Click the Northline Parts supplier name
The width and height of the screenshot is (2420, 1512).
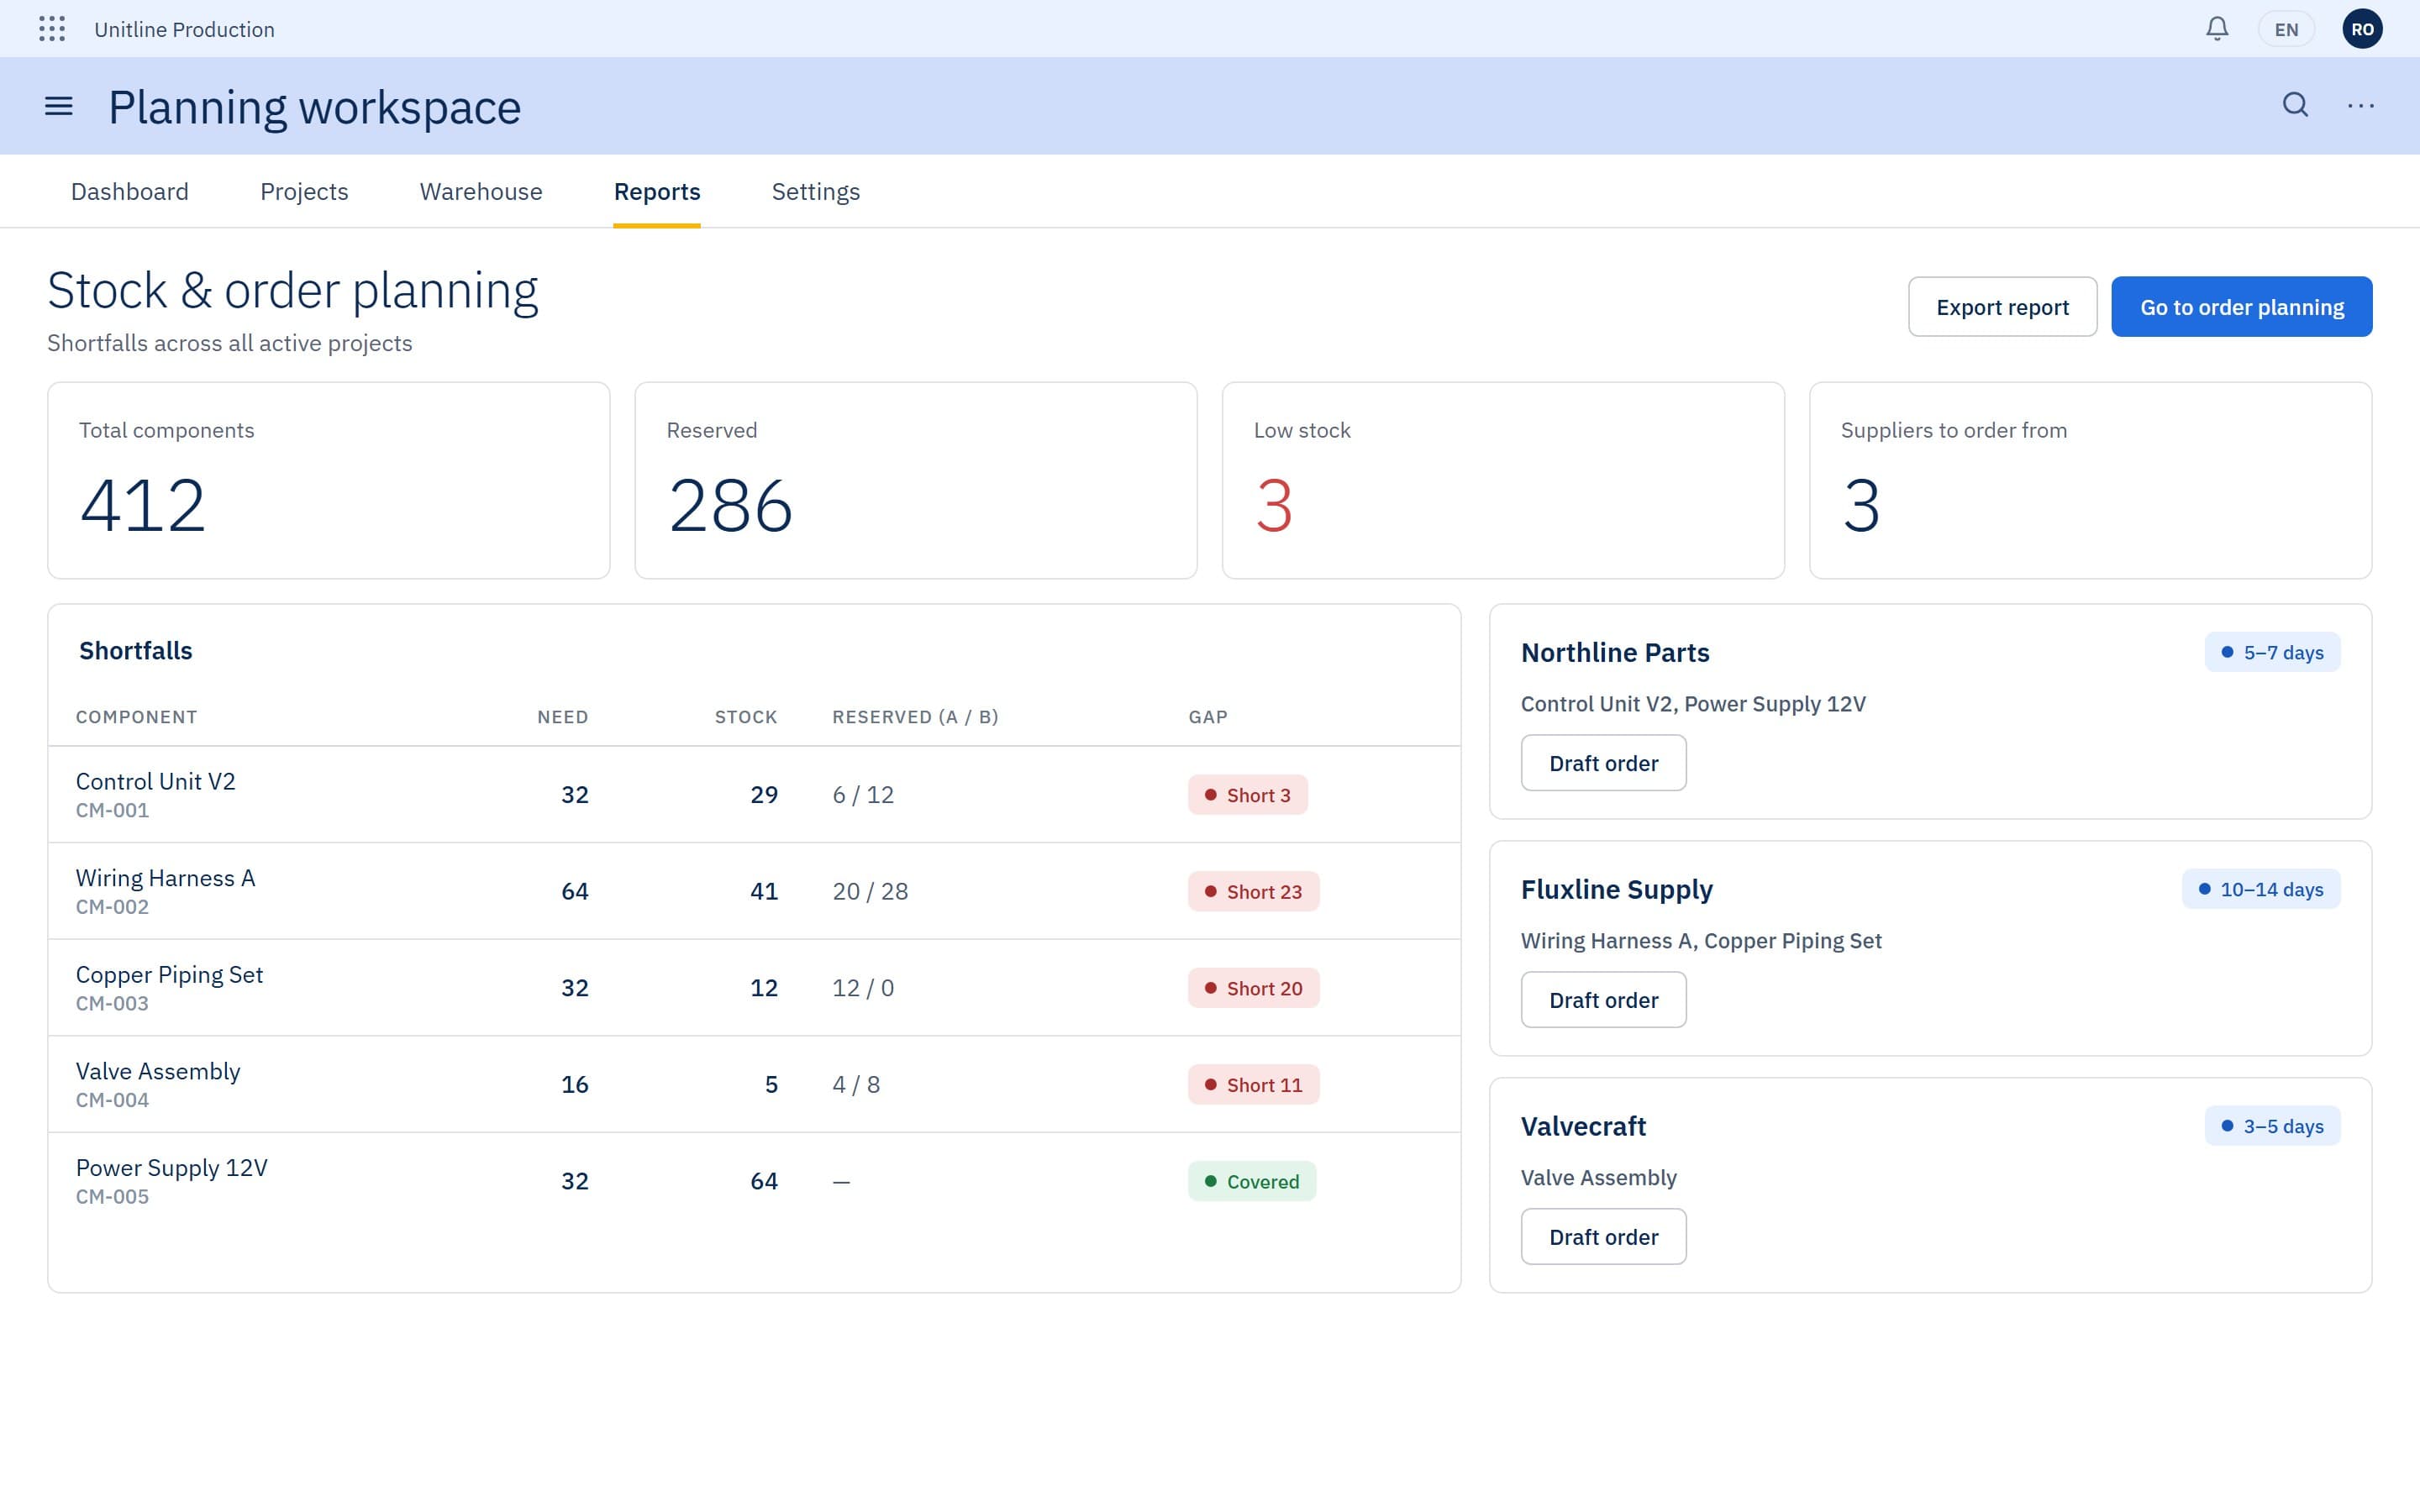(x=1615, y=653)
